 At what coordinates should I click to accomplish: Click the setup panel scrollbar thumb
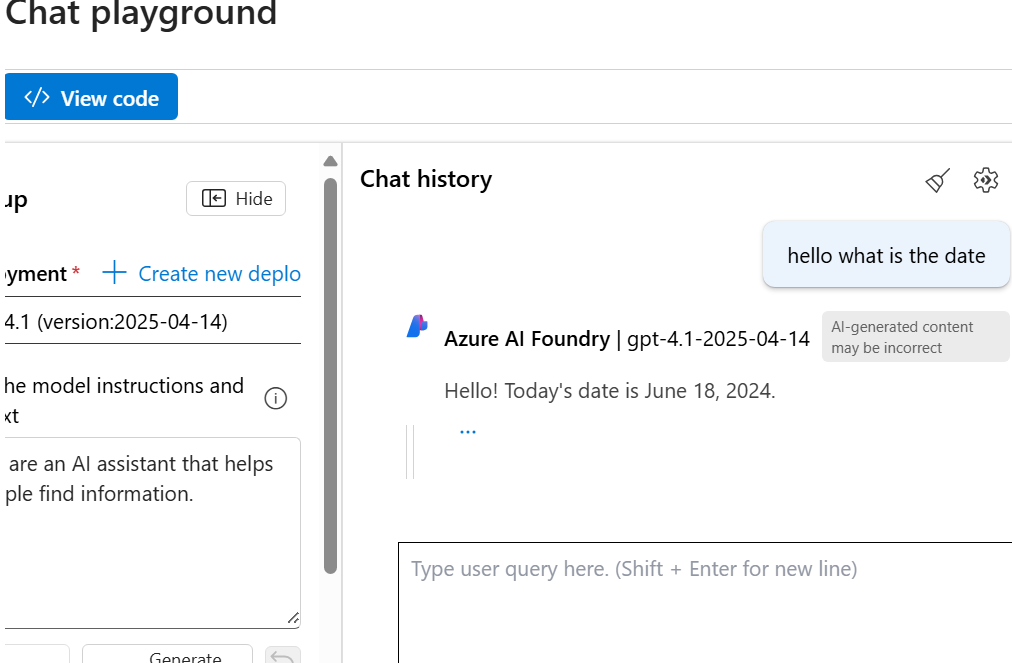330,376
